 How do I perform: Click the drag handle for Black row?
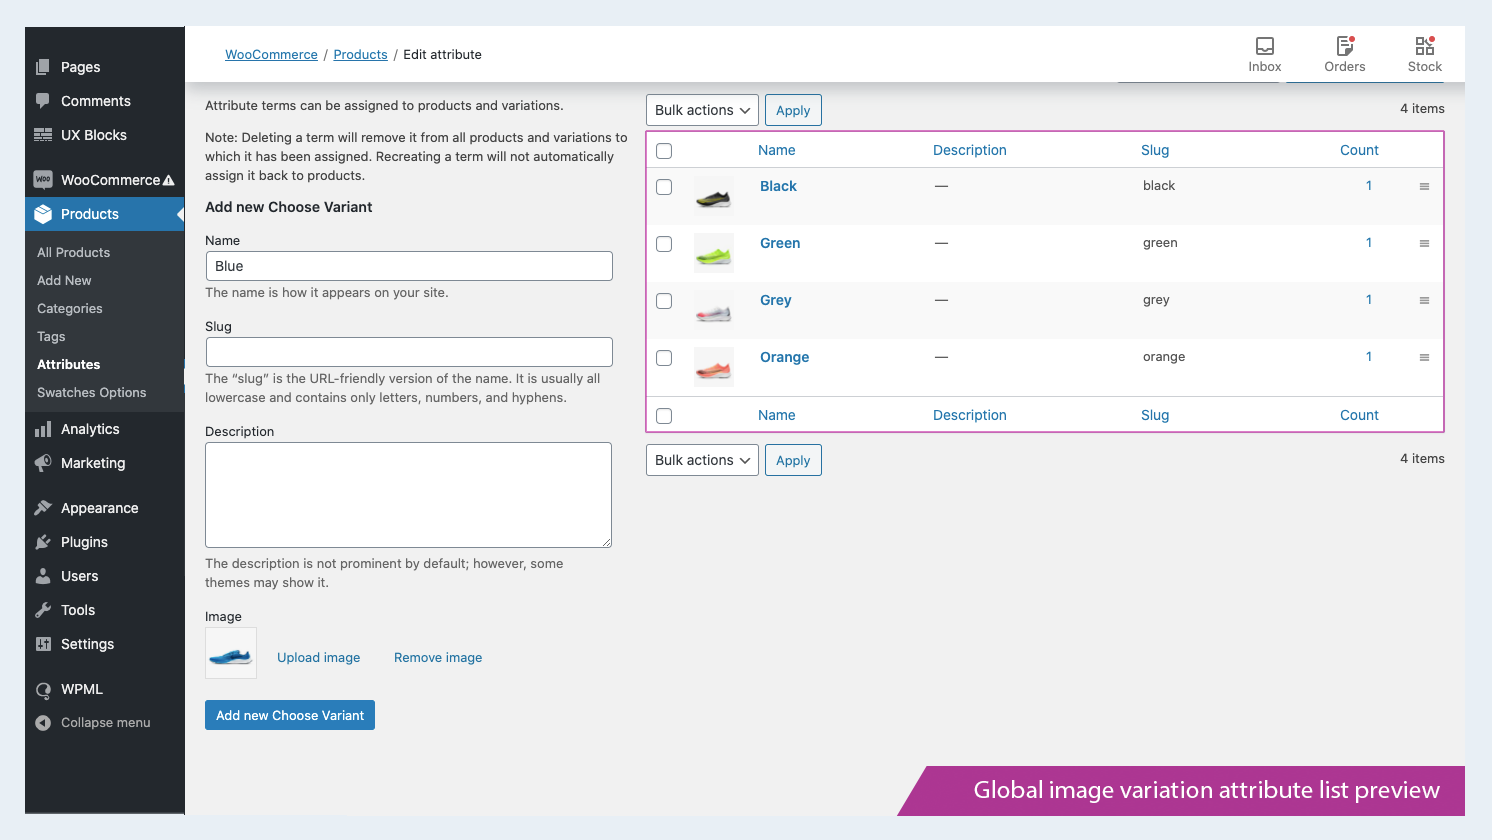[1424, 187]
